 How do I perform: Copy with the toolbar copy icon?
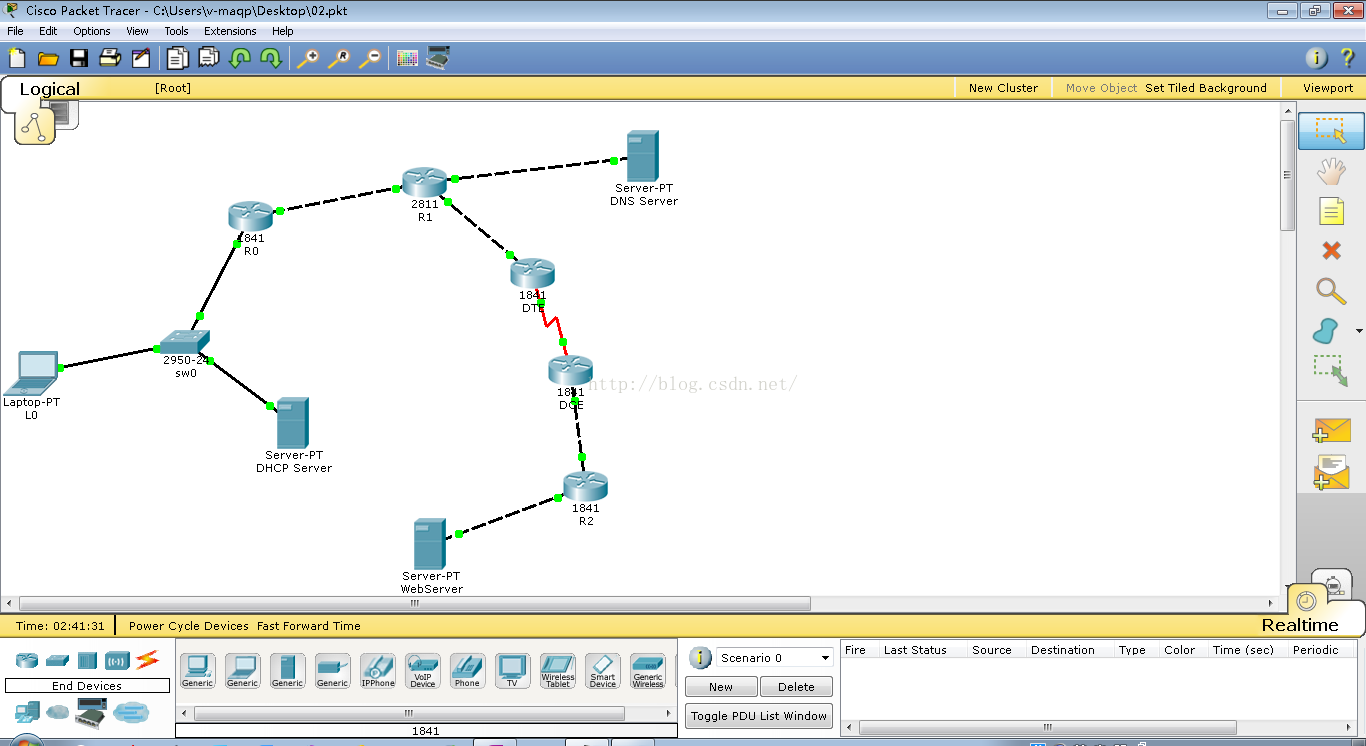[178, 58]
